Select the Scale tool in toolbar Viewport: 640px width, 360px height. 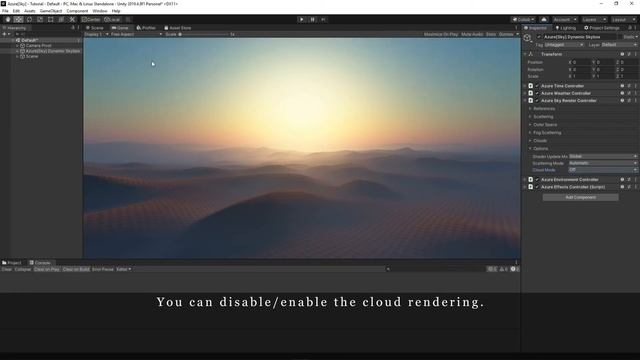click(40, 20)
